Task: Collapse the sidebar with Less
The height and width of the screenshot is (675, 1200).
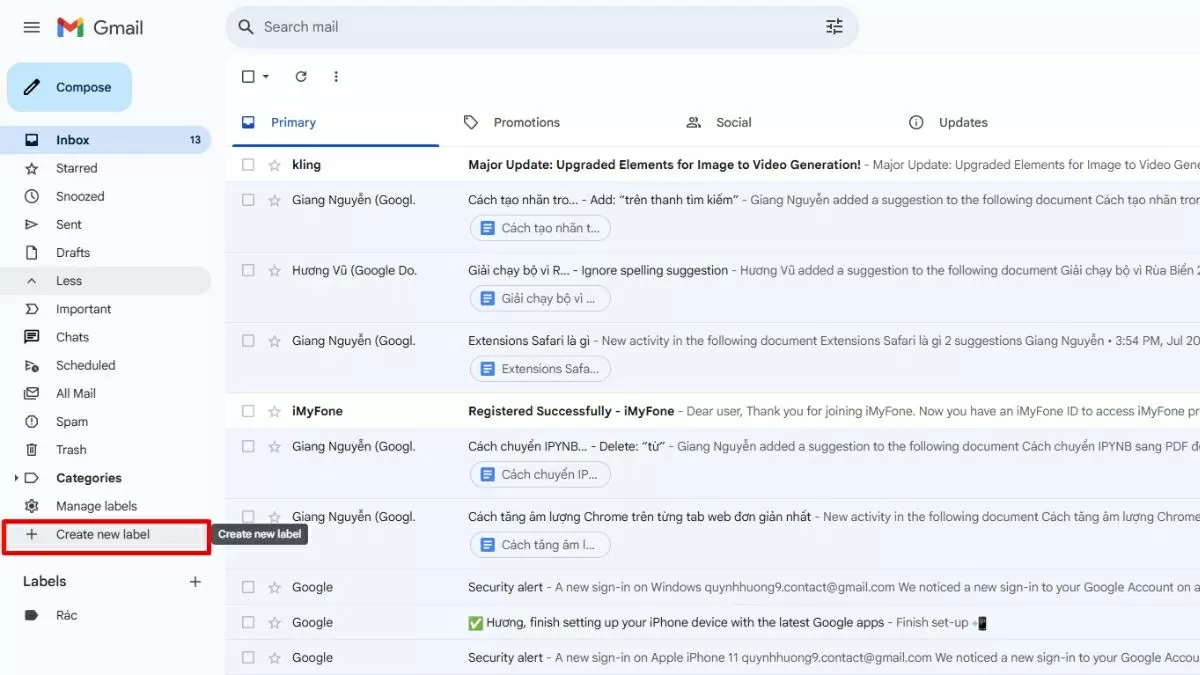Action: 69,281
